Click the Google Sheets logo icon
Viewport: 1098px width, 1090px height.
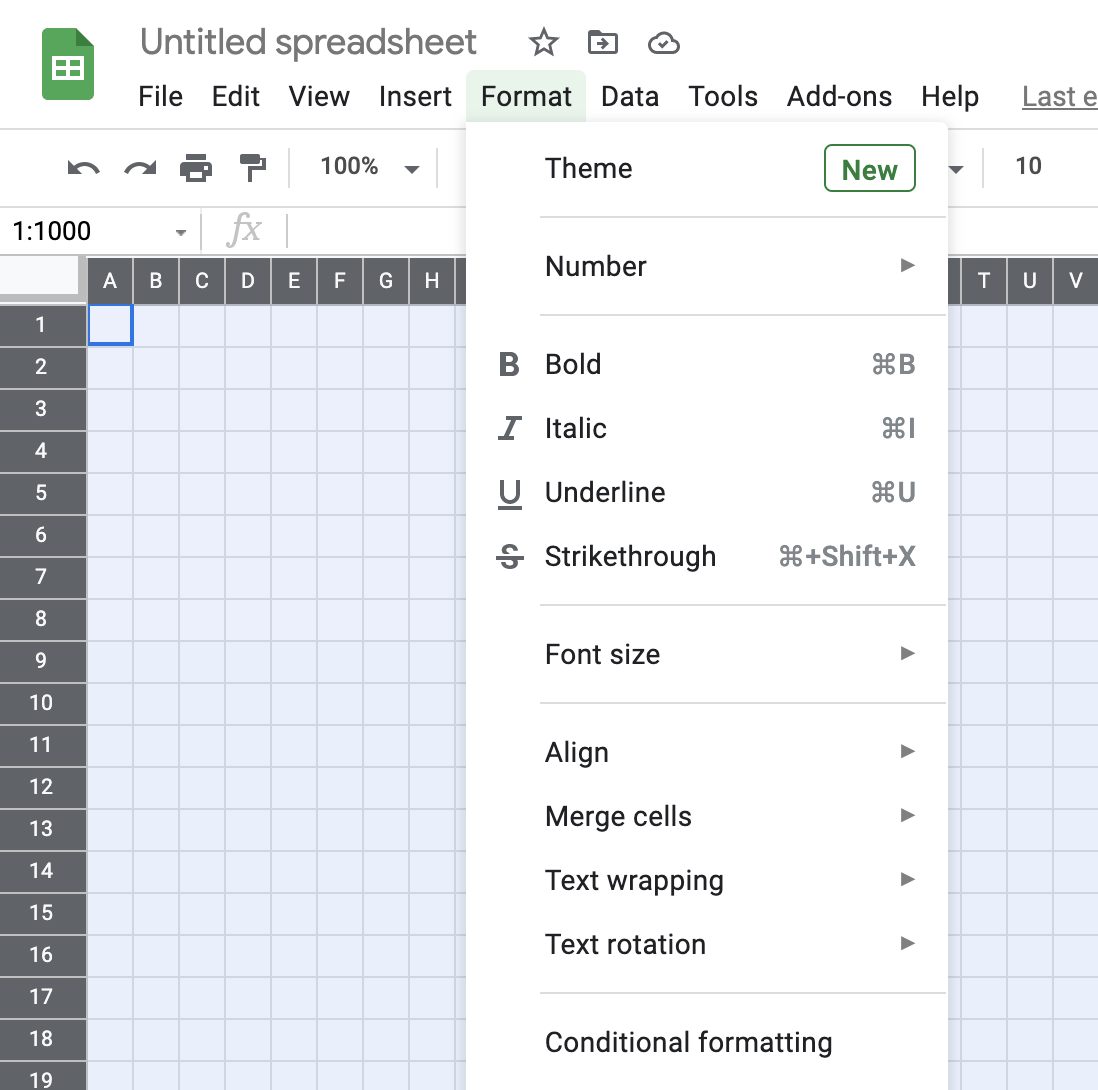pyautogui.click(x=68, y=64)
